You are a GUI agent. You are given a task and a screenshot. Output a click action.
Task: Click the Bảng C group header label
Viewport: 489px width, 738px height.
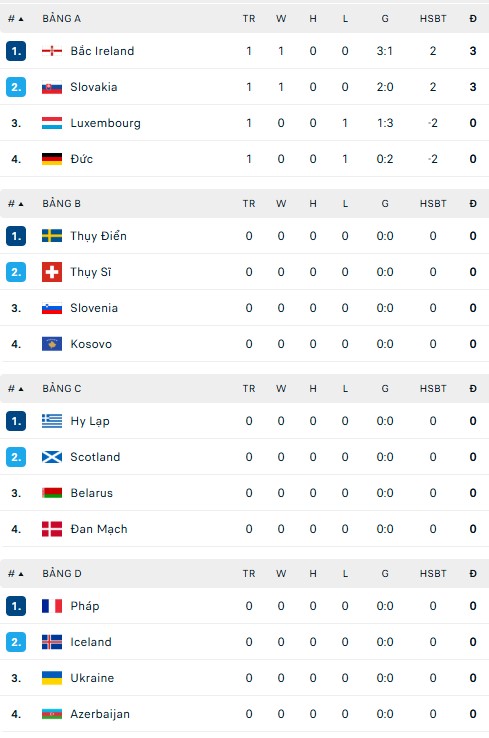click(62, 388)
